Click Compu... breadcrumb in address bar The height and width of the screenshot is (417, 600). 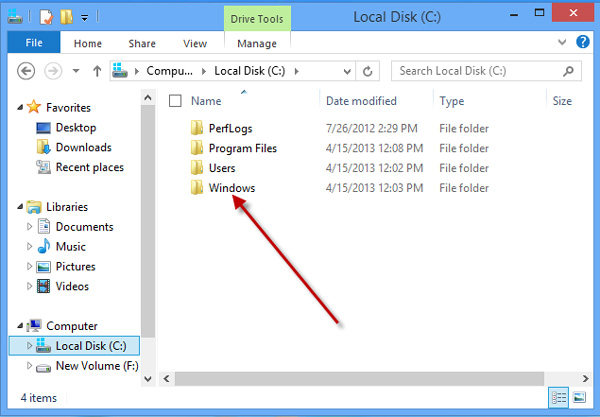point(170,71)
